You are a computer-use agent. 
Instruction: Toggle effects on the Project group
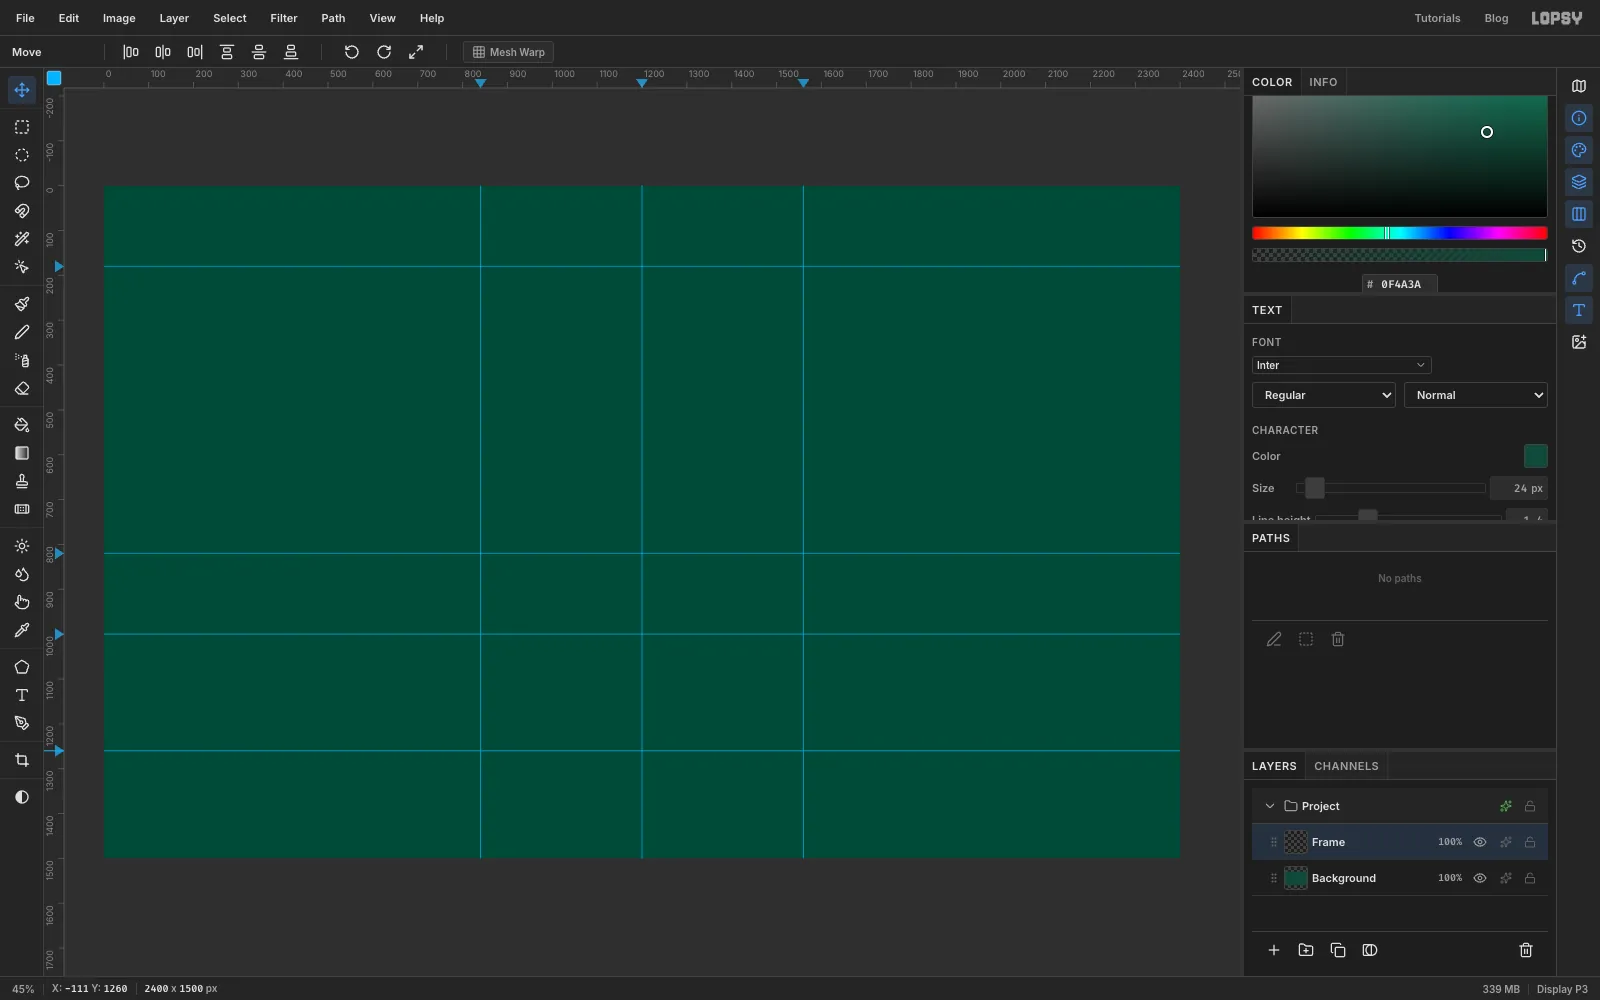(x=1506, y=806)
